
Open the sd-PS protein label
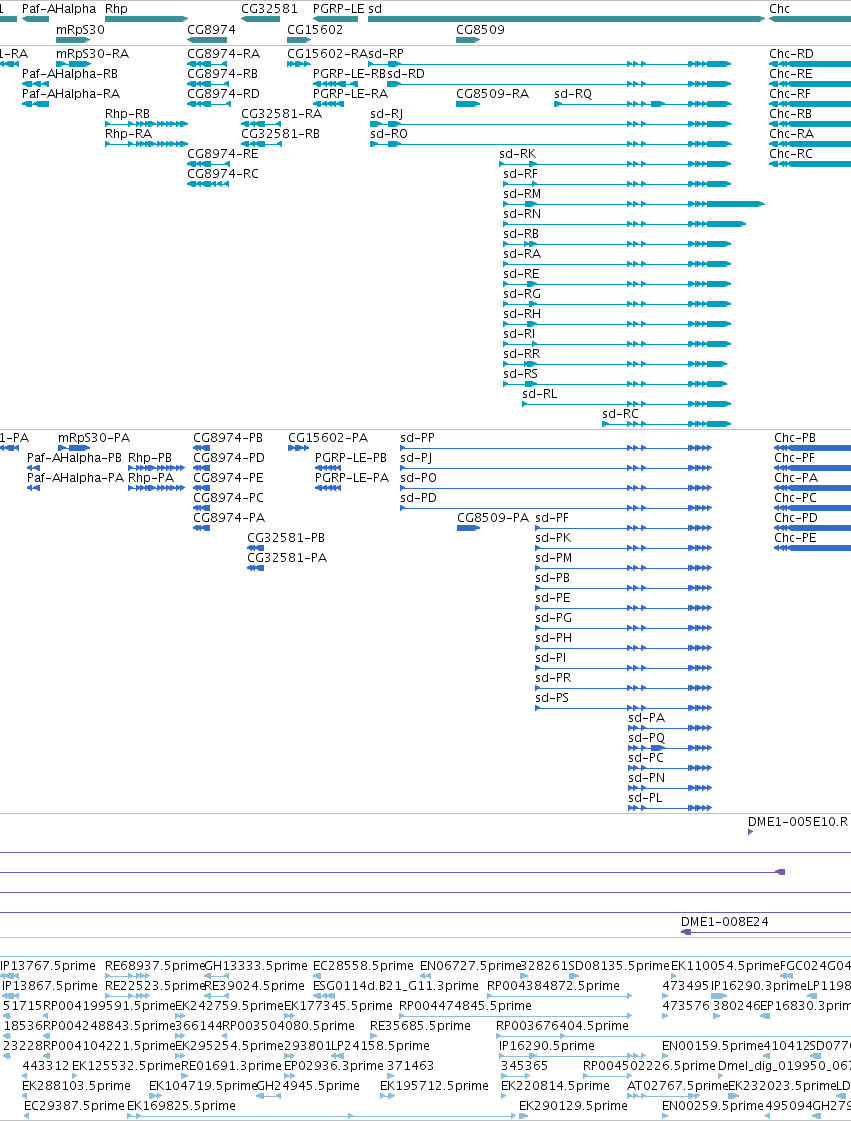pos(552,698)
